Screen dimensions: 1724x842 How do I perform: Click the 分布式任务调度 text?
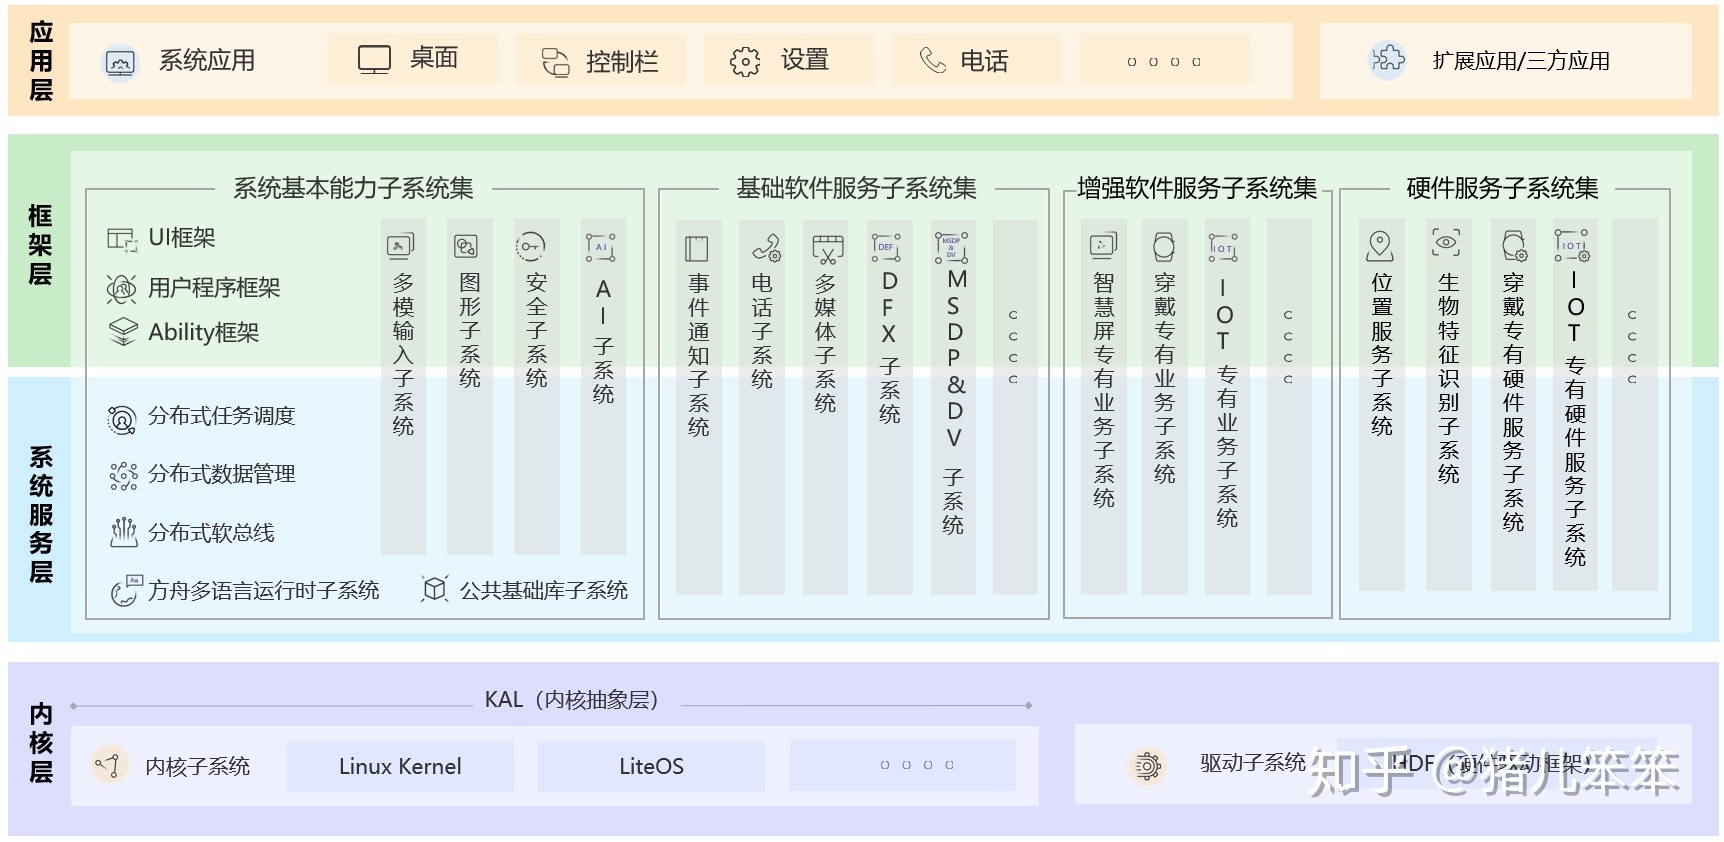(222, 416)
